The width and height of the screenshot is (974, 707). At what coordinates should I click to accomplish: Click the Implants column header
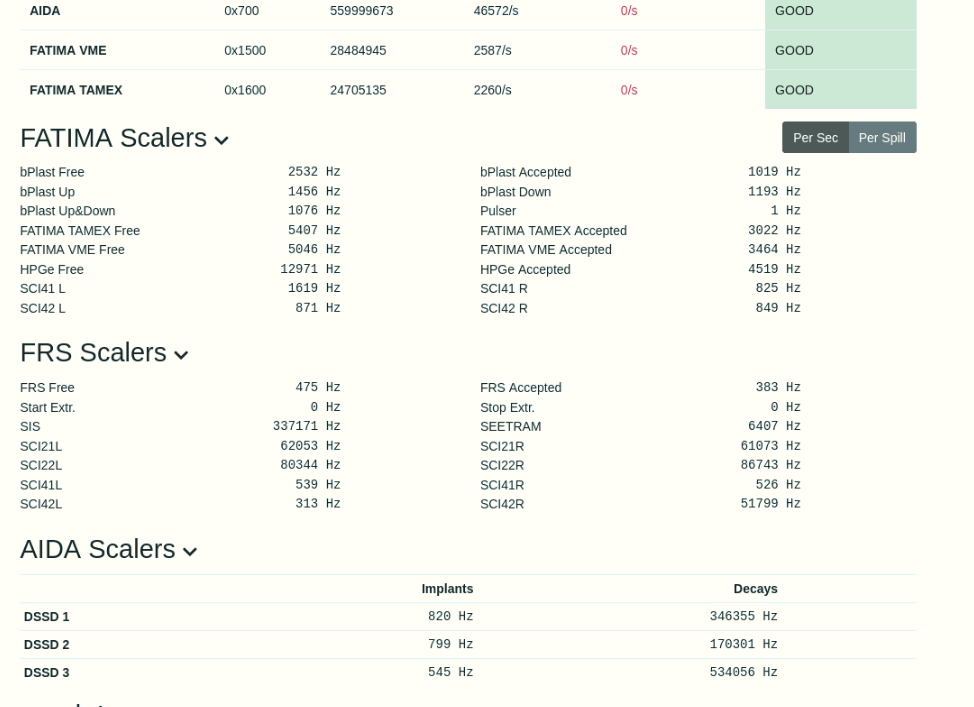tap(447, 589)
